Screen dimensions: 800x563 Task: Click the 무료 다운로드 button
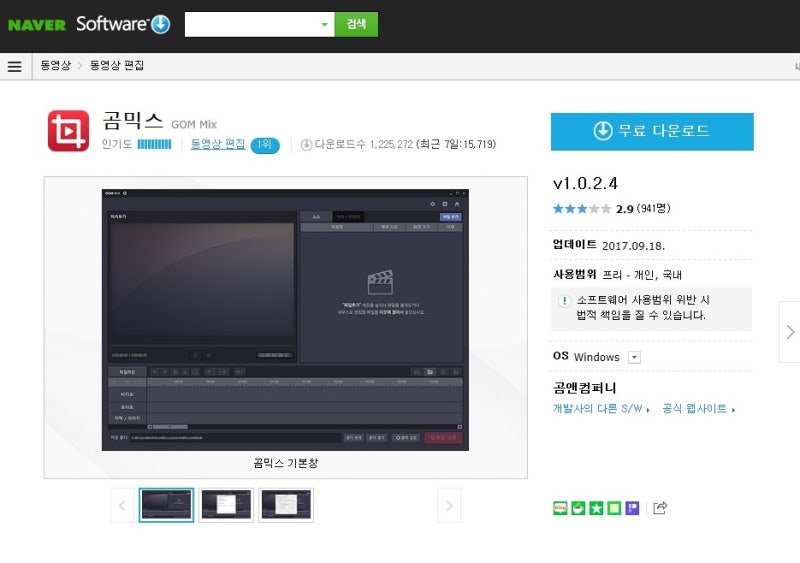(x=652, y=132)
